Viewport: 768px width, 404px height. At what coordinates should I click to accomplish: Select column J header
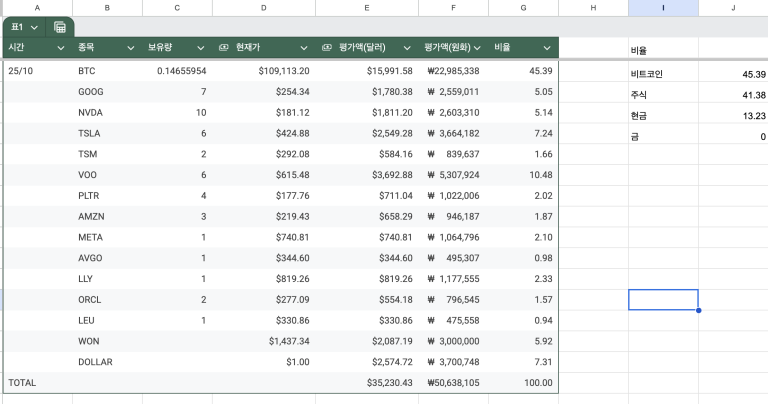click(733, 8)
